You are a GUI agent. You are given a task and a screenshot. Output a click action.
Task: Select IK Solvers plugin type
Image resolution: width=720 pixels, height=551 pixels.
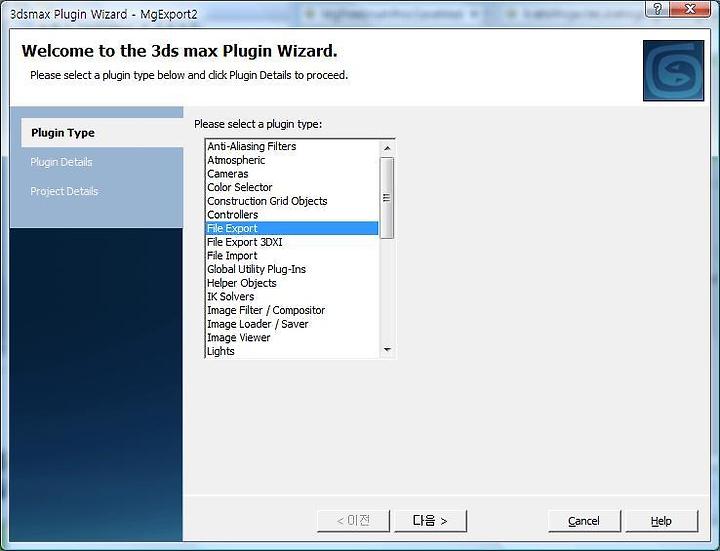[x=292, y=297]
